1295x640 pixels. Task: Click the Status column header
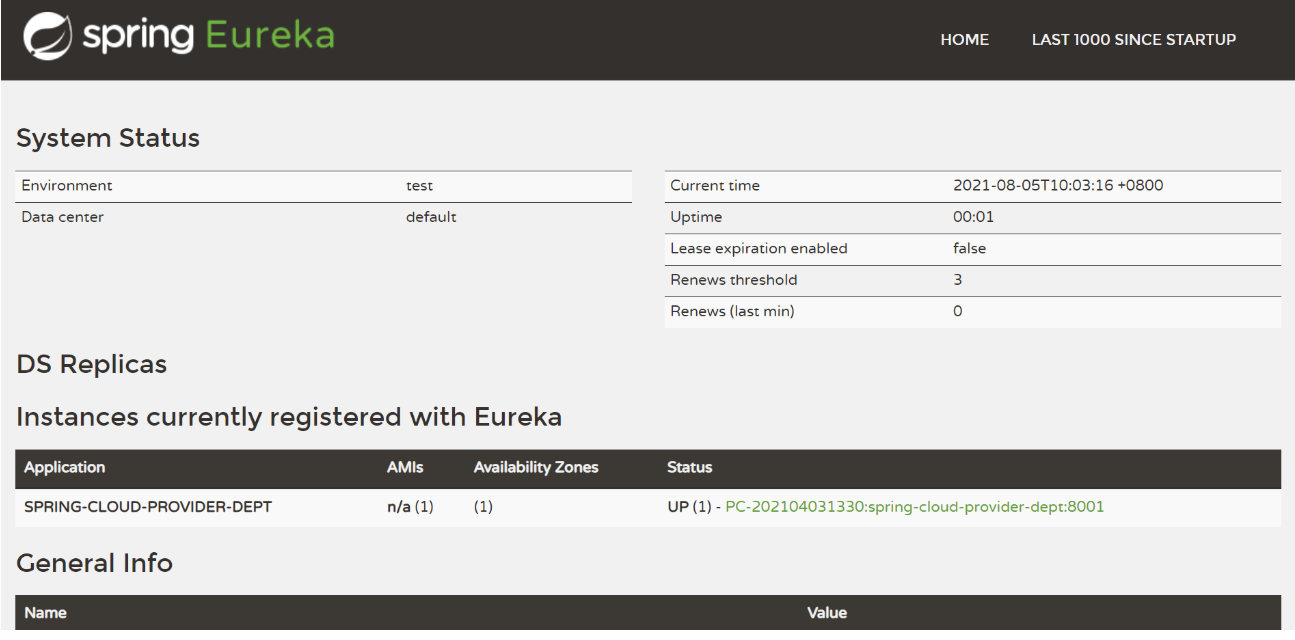[x=689, y=467]
